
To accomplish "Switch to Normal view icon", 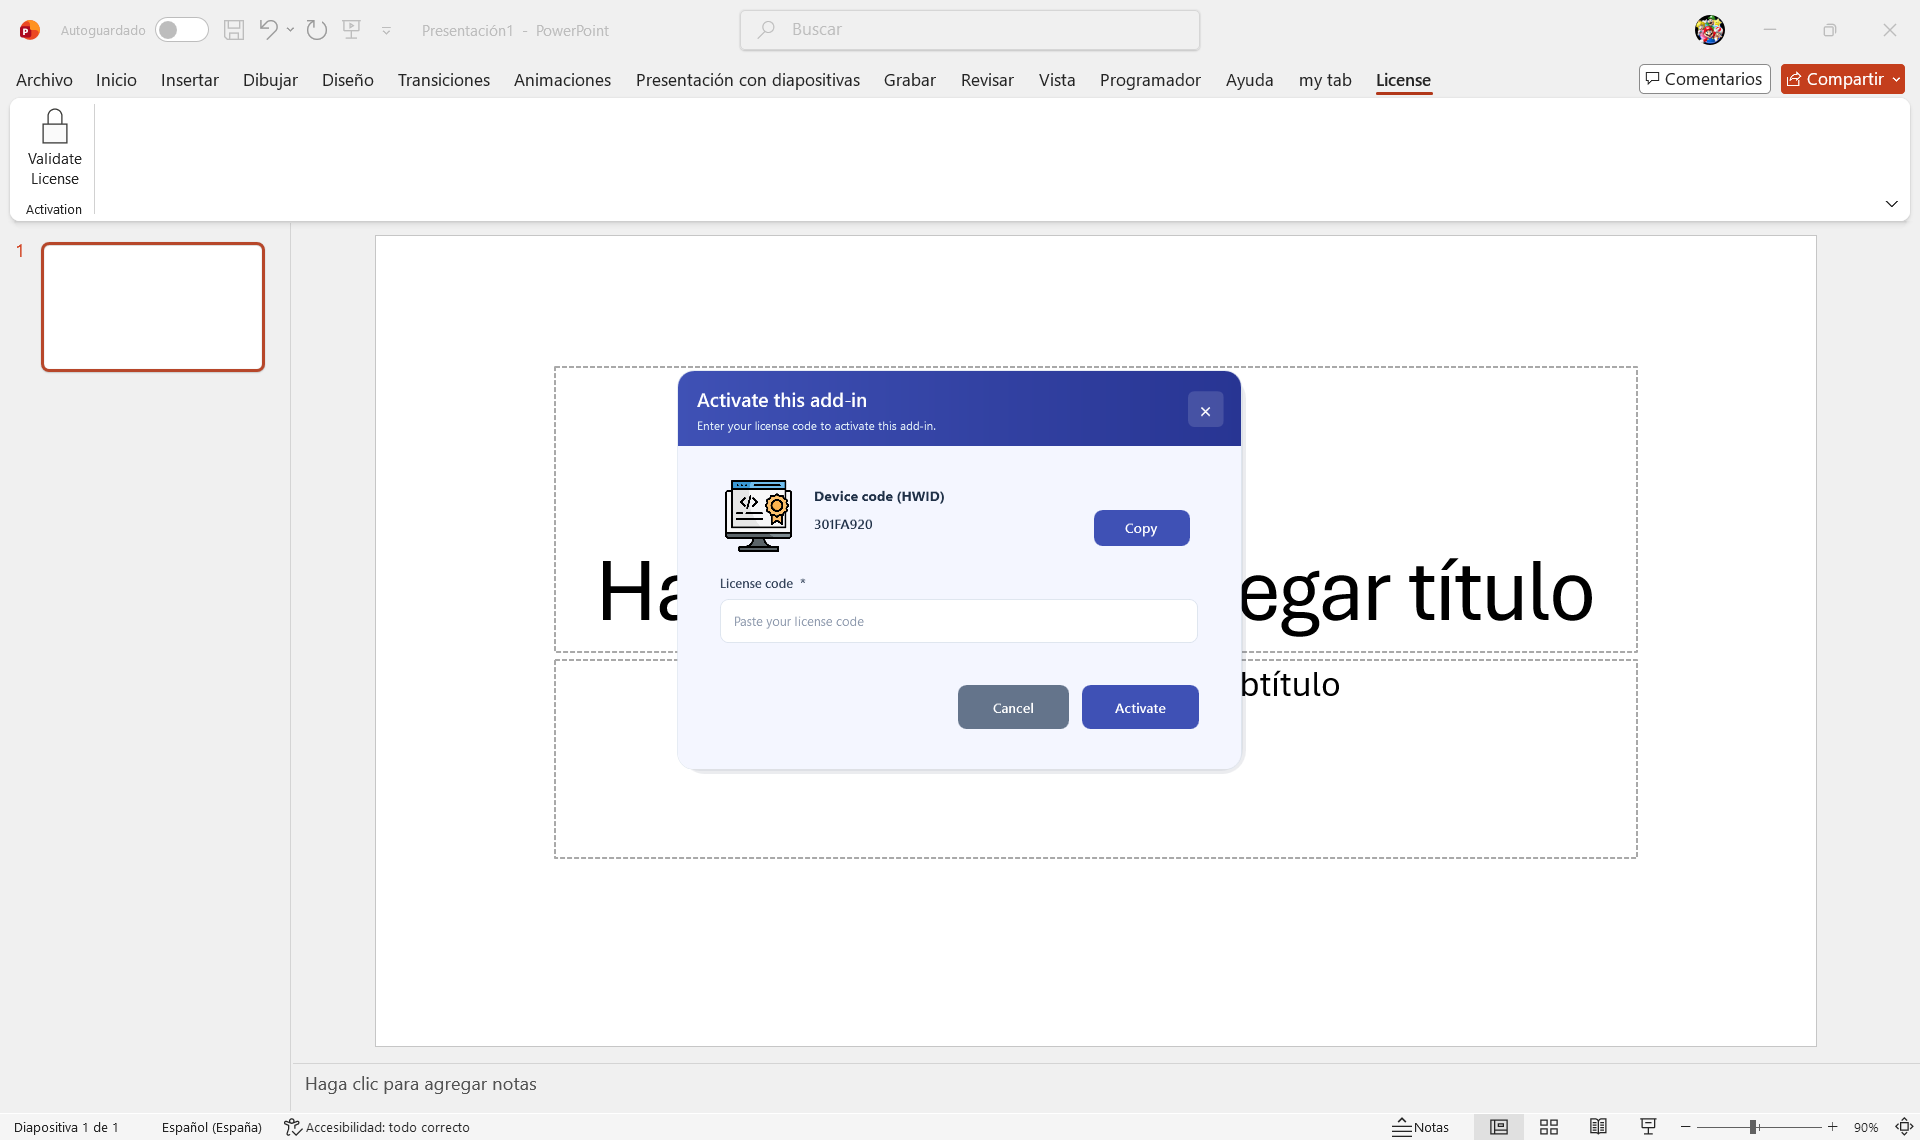I will click(1498, 1127).
